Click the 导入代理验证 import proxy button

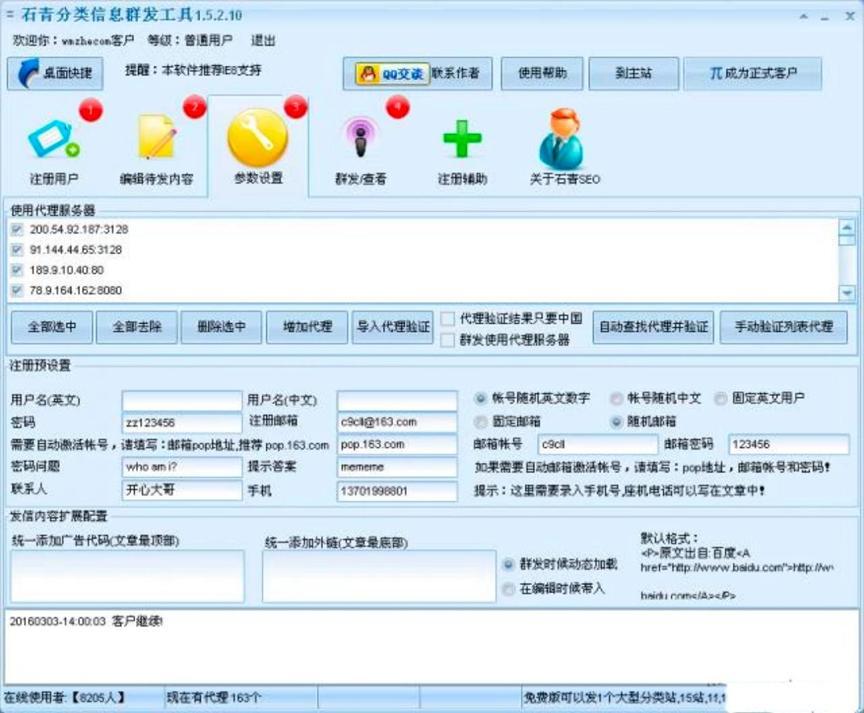(x=392, y=327)
